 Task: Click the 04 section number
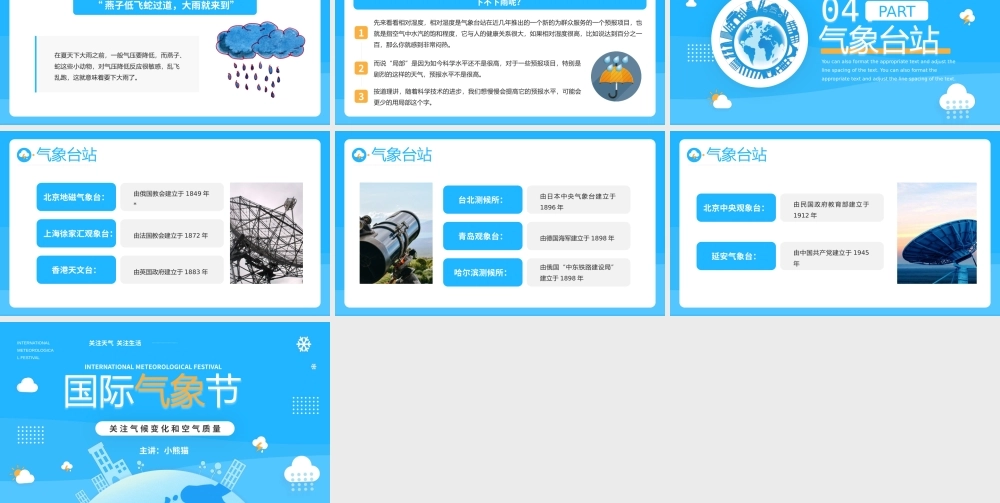pos(840,11)
